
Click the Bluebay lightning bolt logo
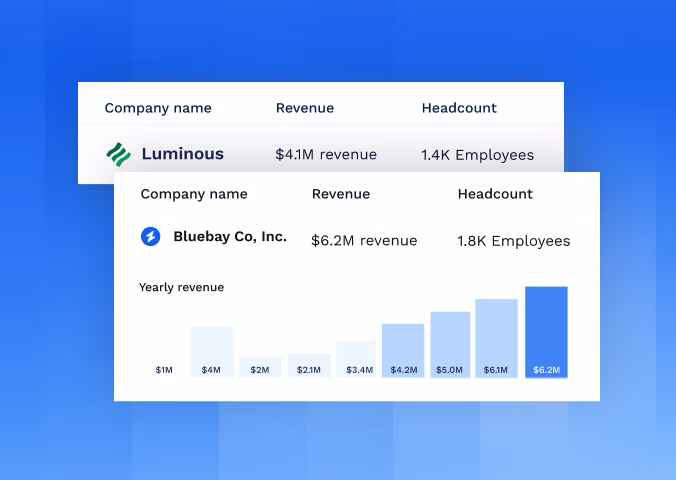tap(150, 237)
